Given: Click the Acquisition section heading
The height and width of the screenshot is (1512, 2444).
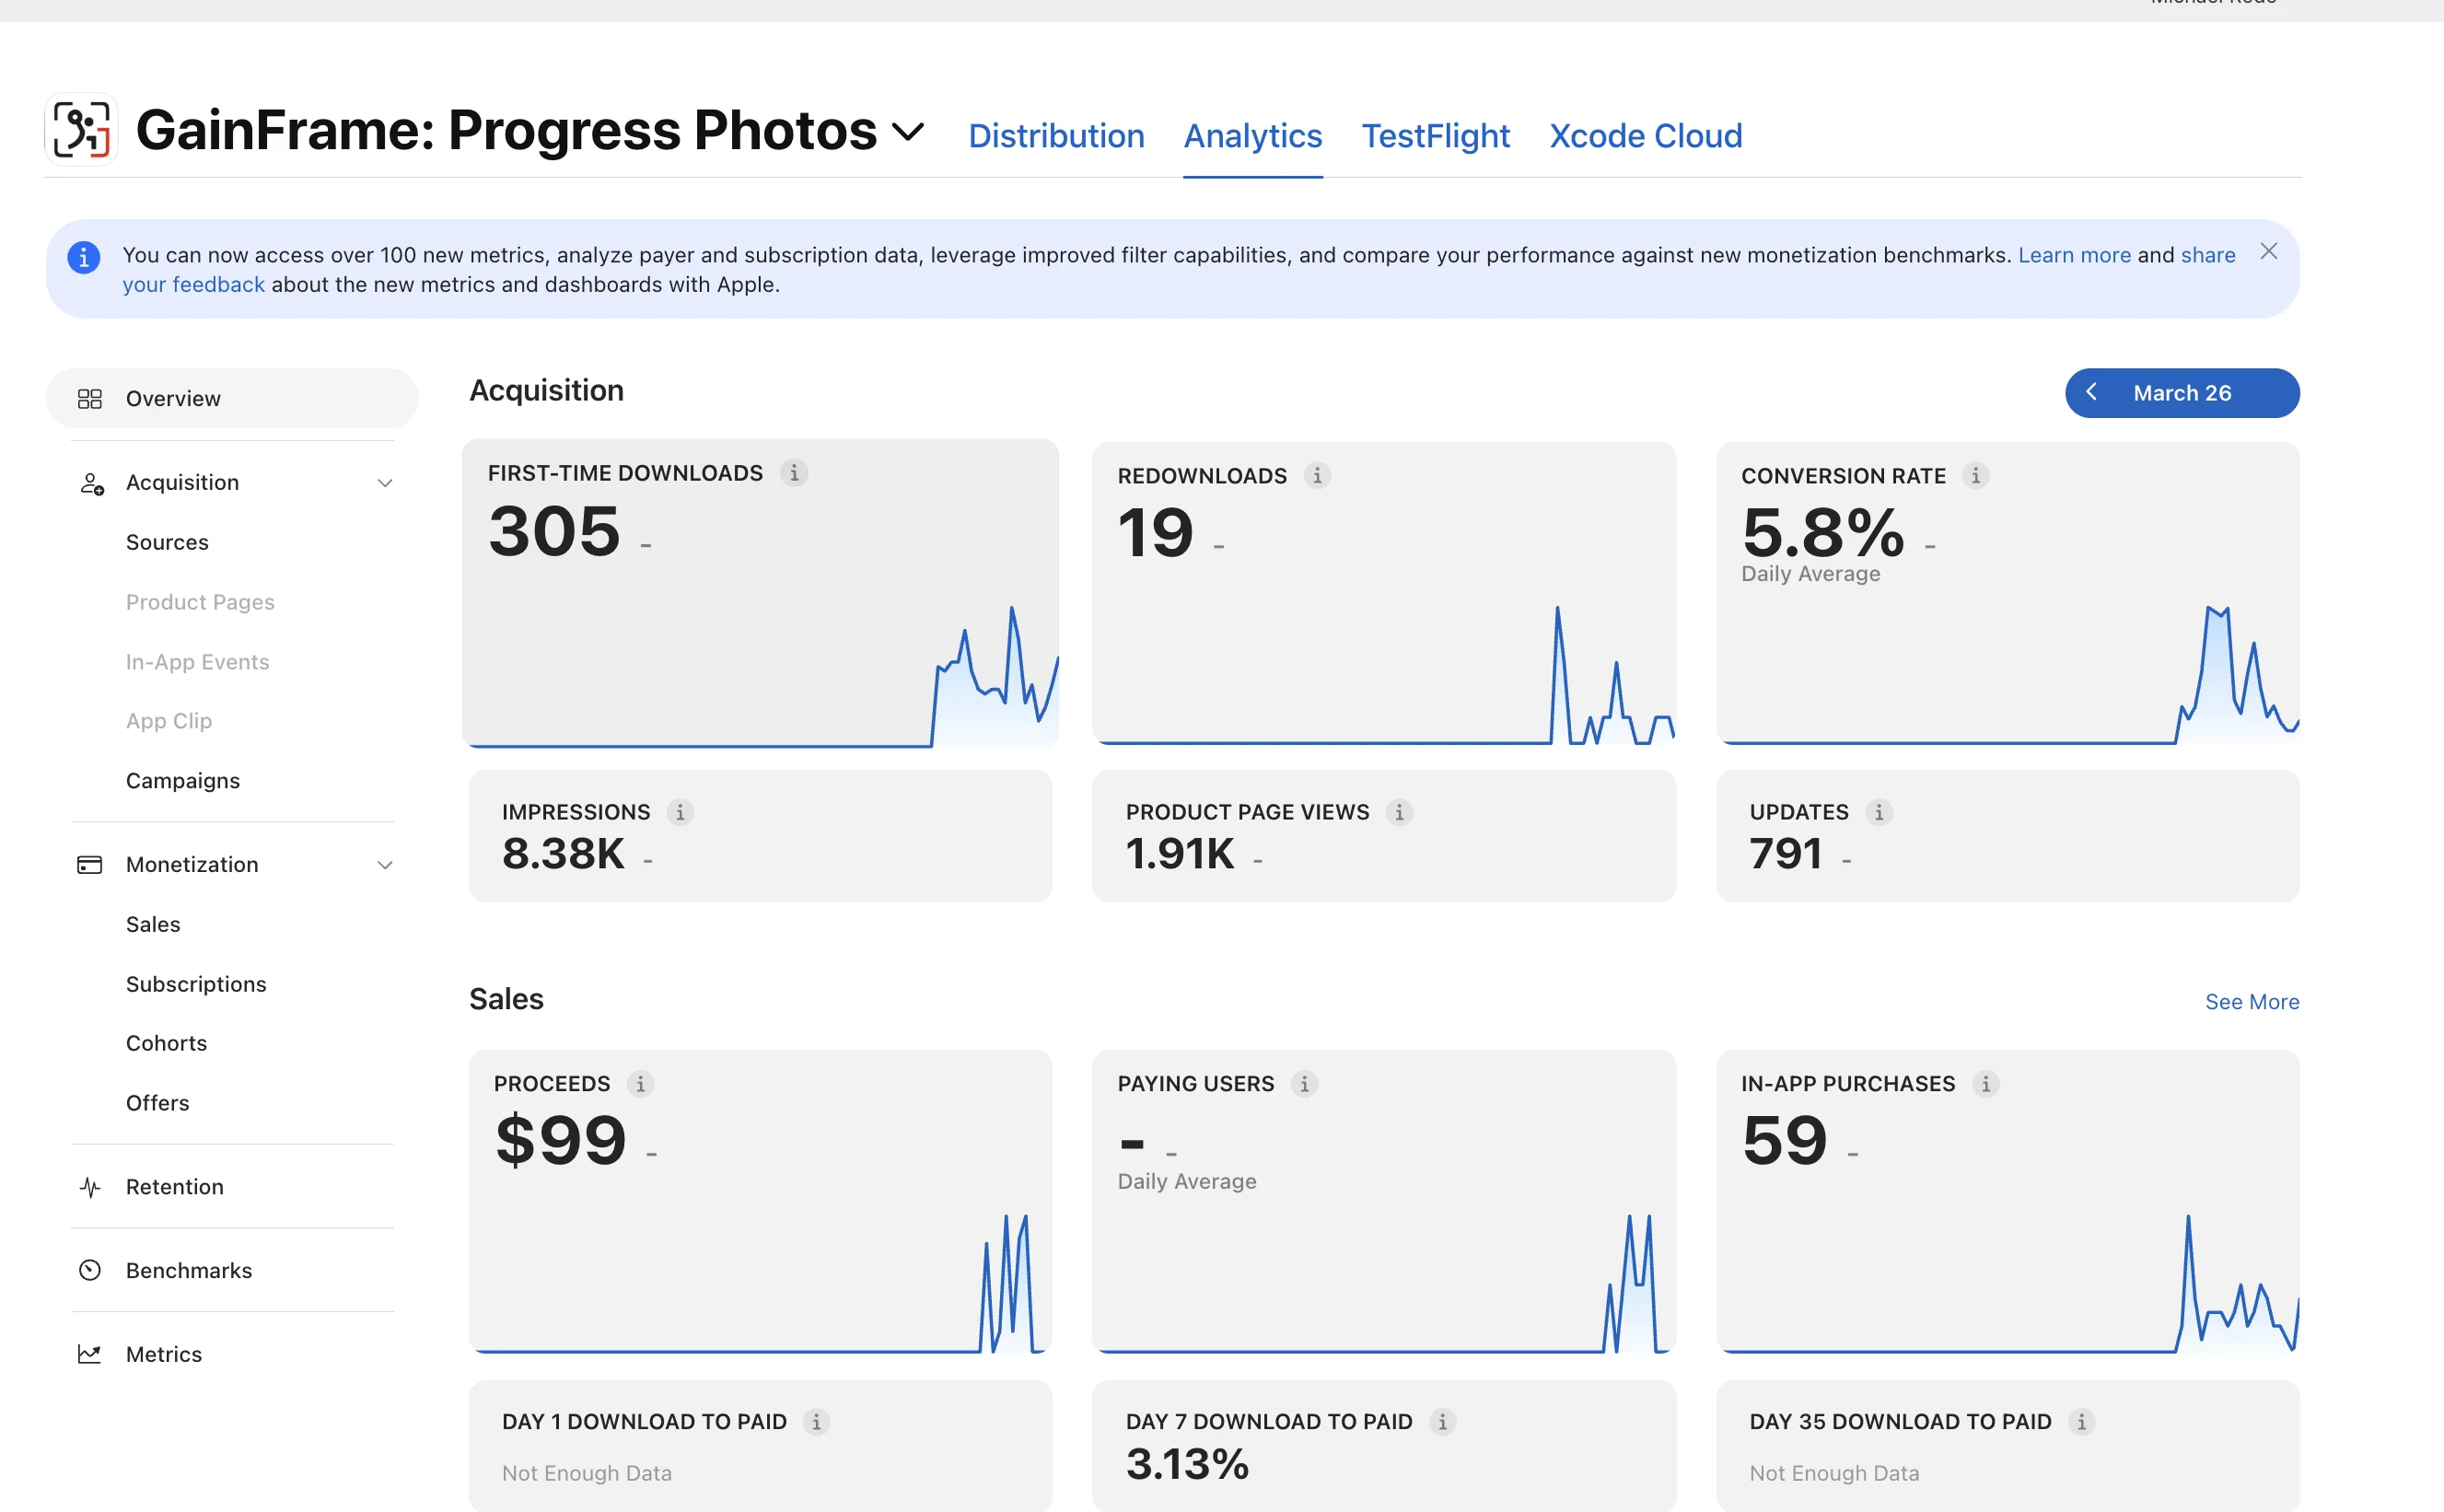Looking at the screenshot, I should coord(546,390).
